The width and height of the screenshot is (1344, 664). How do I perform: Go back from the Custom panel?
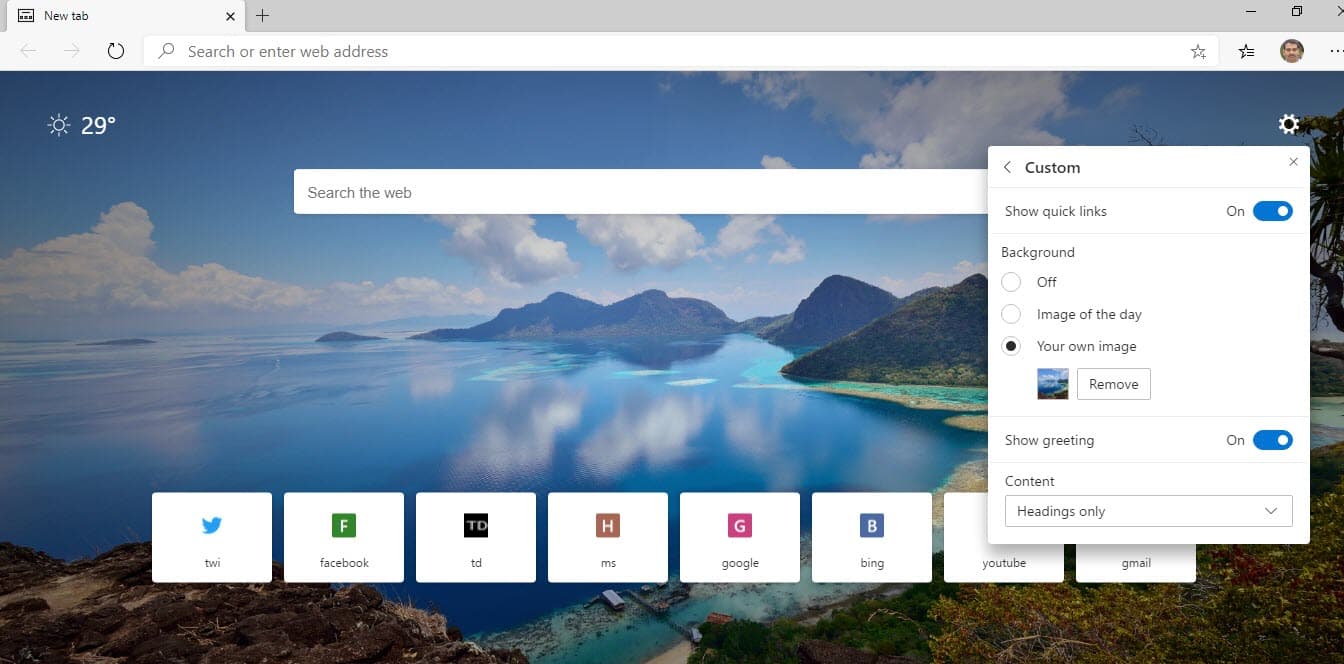[x=1007, y=167]
